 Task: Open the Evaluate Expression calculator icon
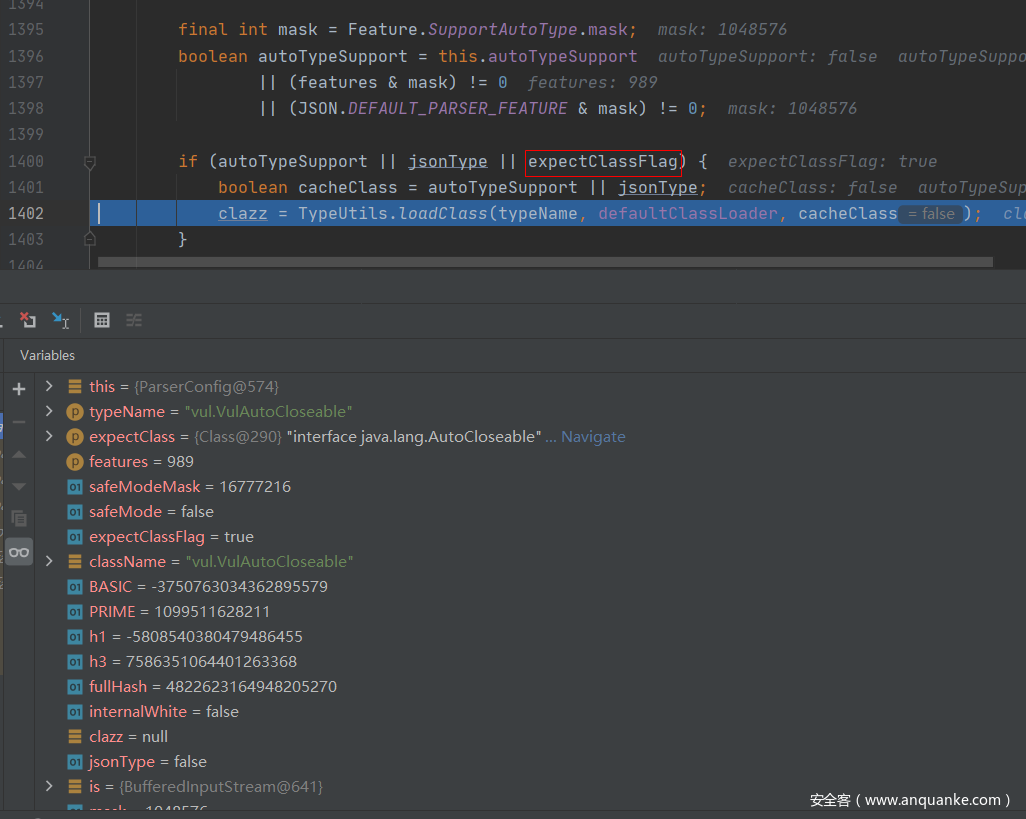click(x=102, y=320)
